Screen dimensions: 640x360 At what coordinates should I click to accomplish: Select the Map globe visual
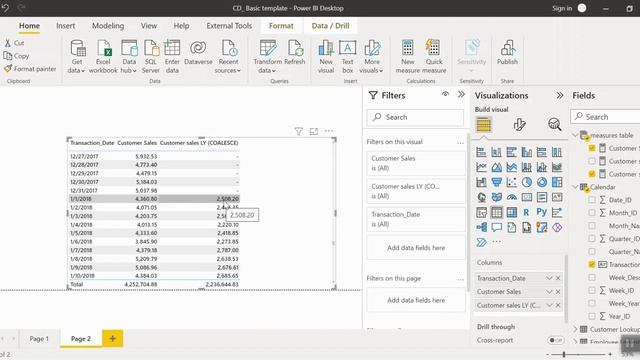[481, 198]
